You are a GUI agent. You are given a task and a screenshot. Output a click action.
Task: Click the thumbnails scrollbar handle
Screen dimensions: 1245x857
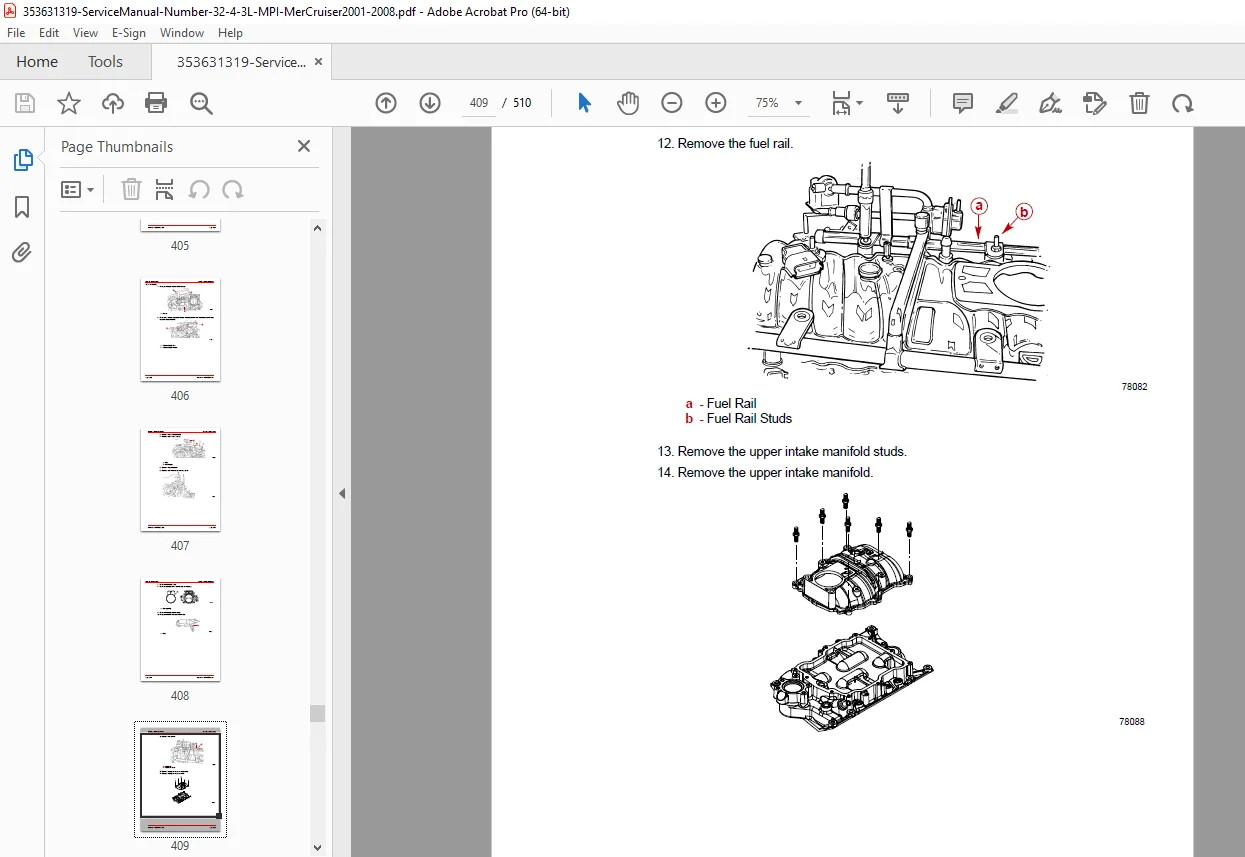click(317, 713)
